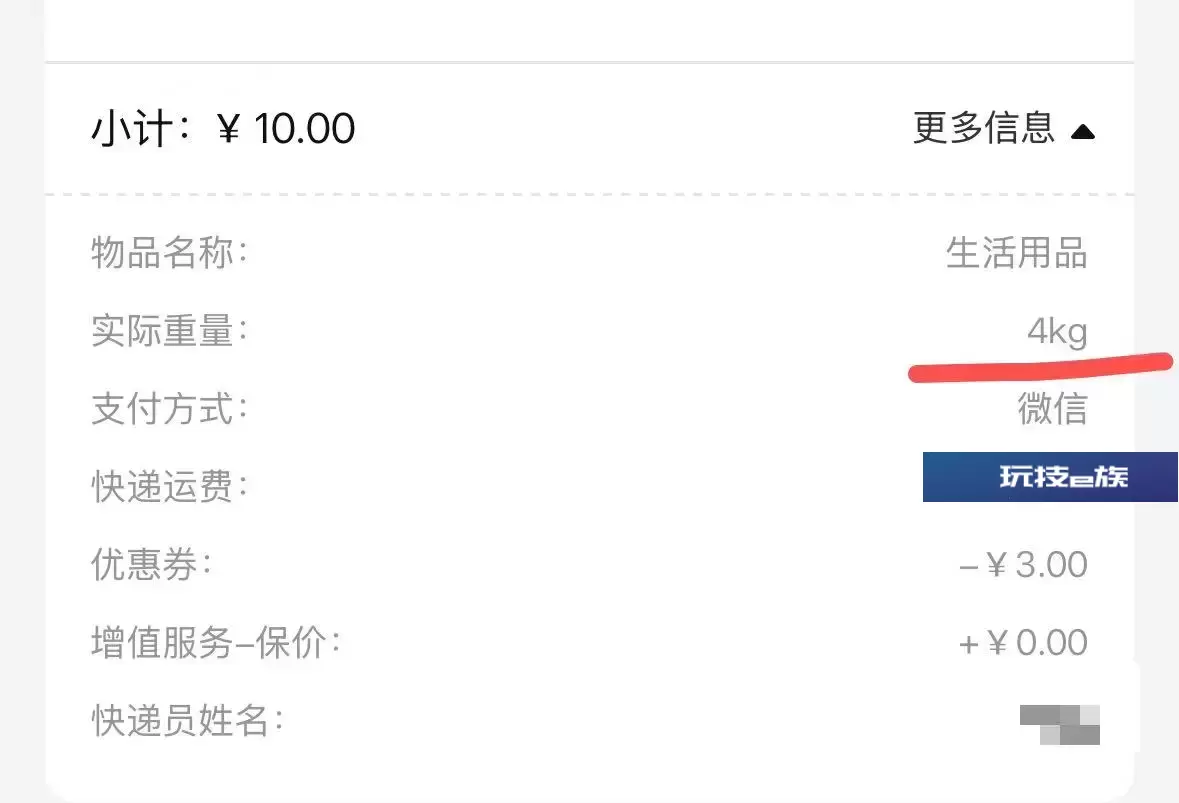1179x803 pixels.
Task: Click the dashed divider below subtotal
Action: tap(590, 195)
